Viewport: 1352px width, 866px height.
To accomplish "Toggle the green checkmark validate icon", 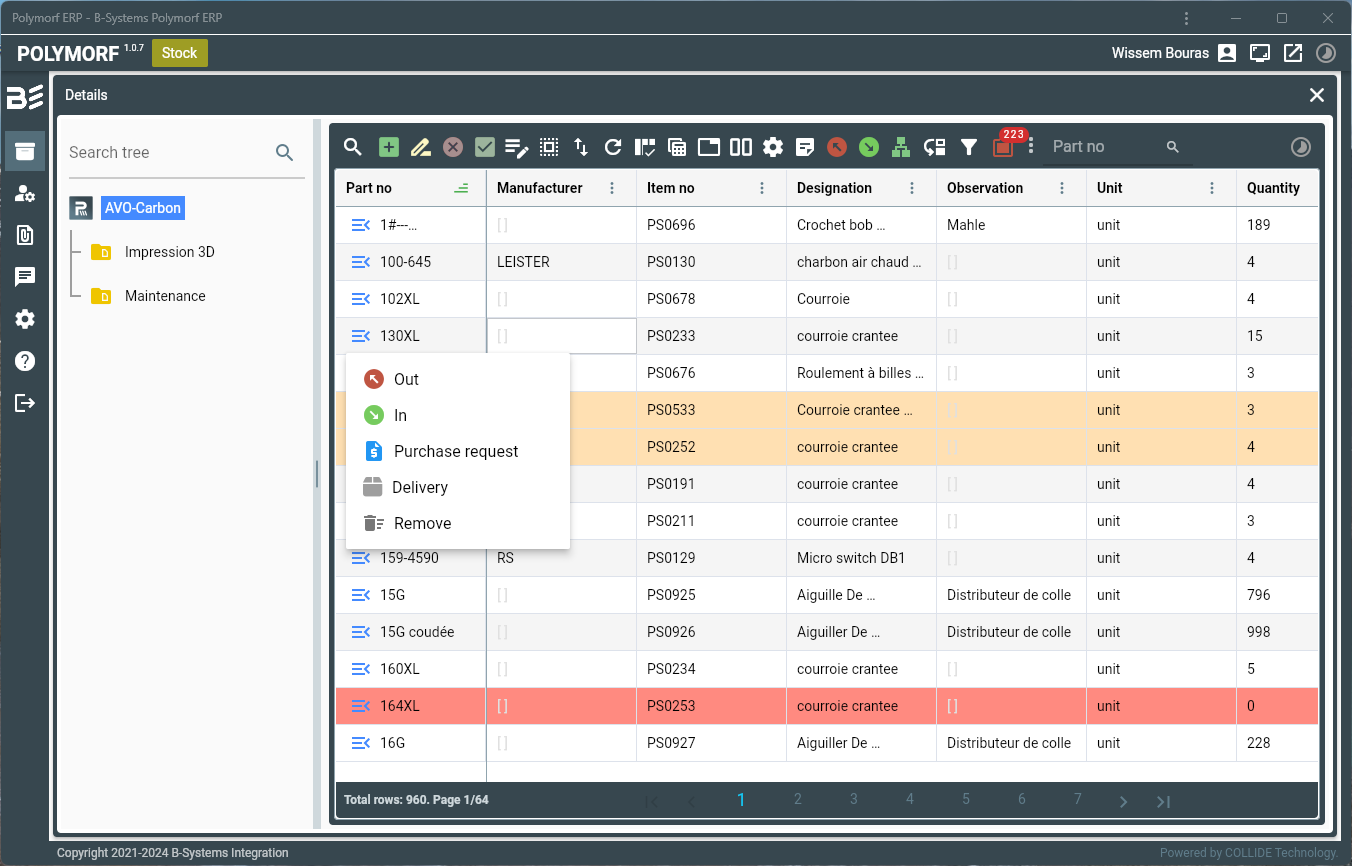I will point(485,147).
